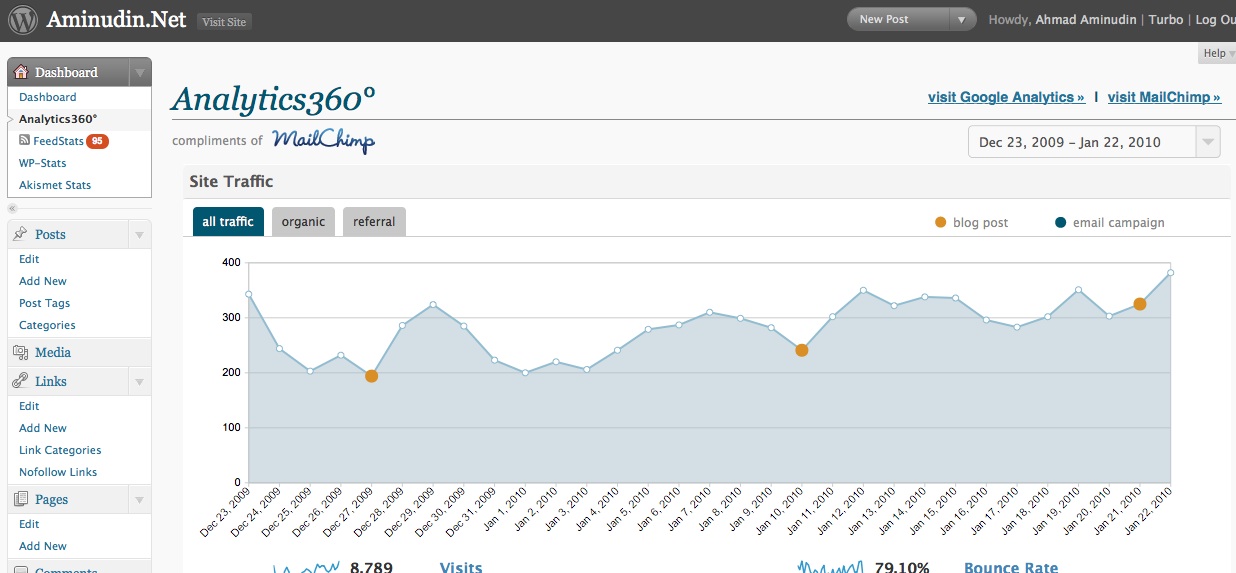Open Akismet Stats link
This screenshot has height=573, width=1236.
point(55,185)
